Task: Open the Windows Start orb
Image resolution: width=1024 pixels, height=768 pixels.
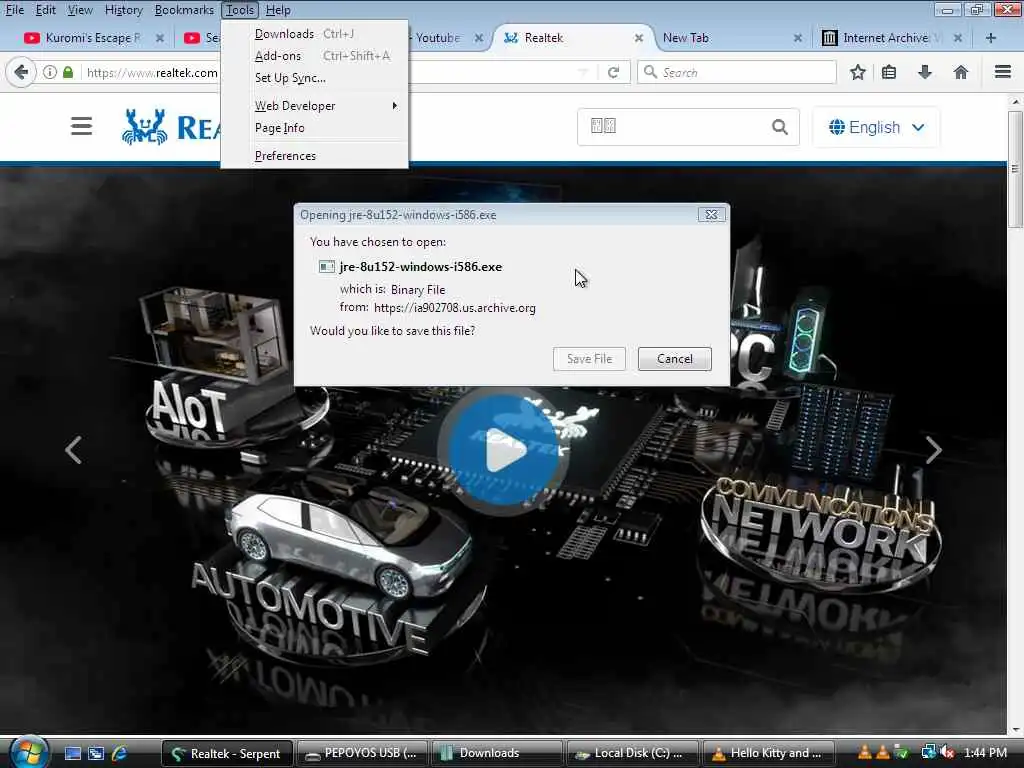Action: [x=29, y=752]
